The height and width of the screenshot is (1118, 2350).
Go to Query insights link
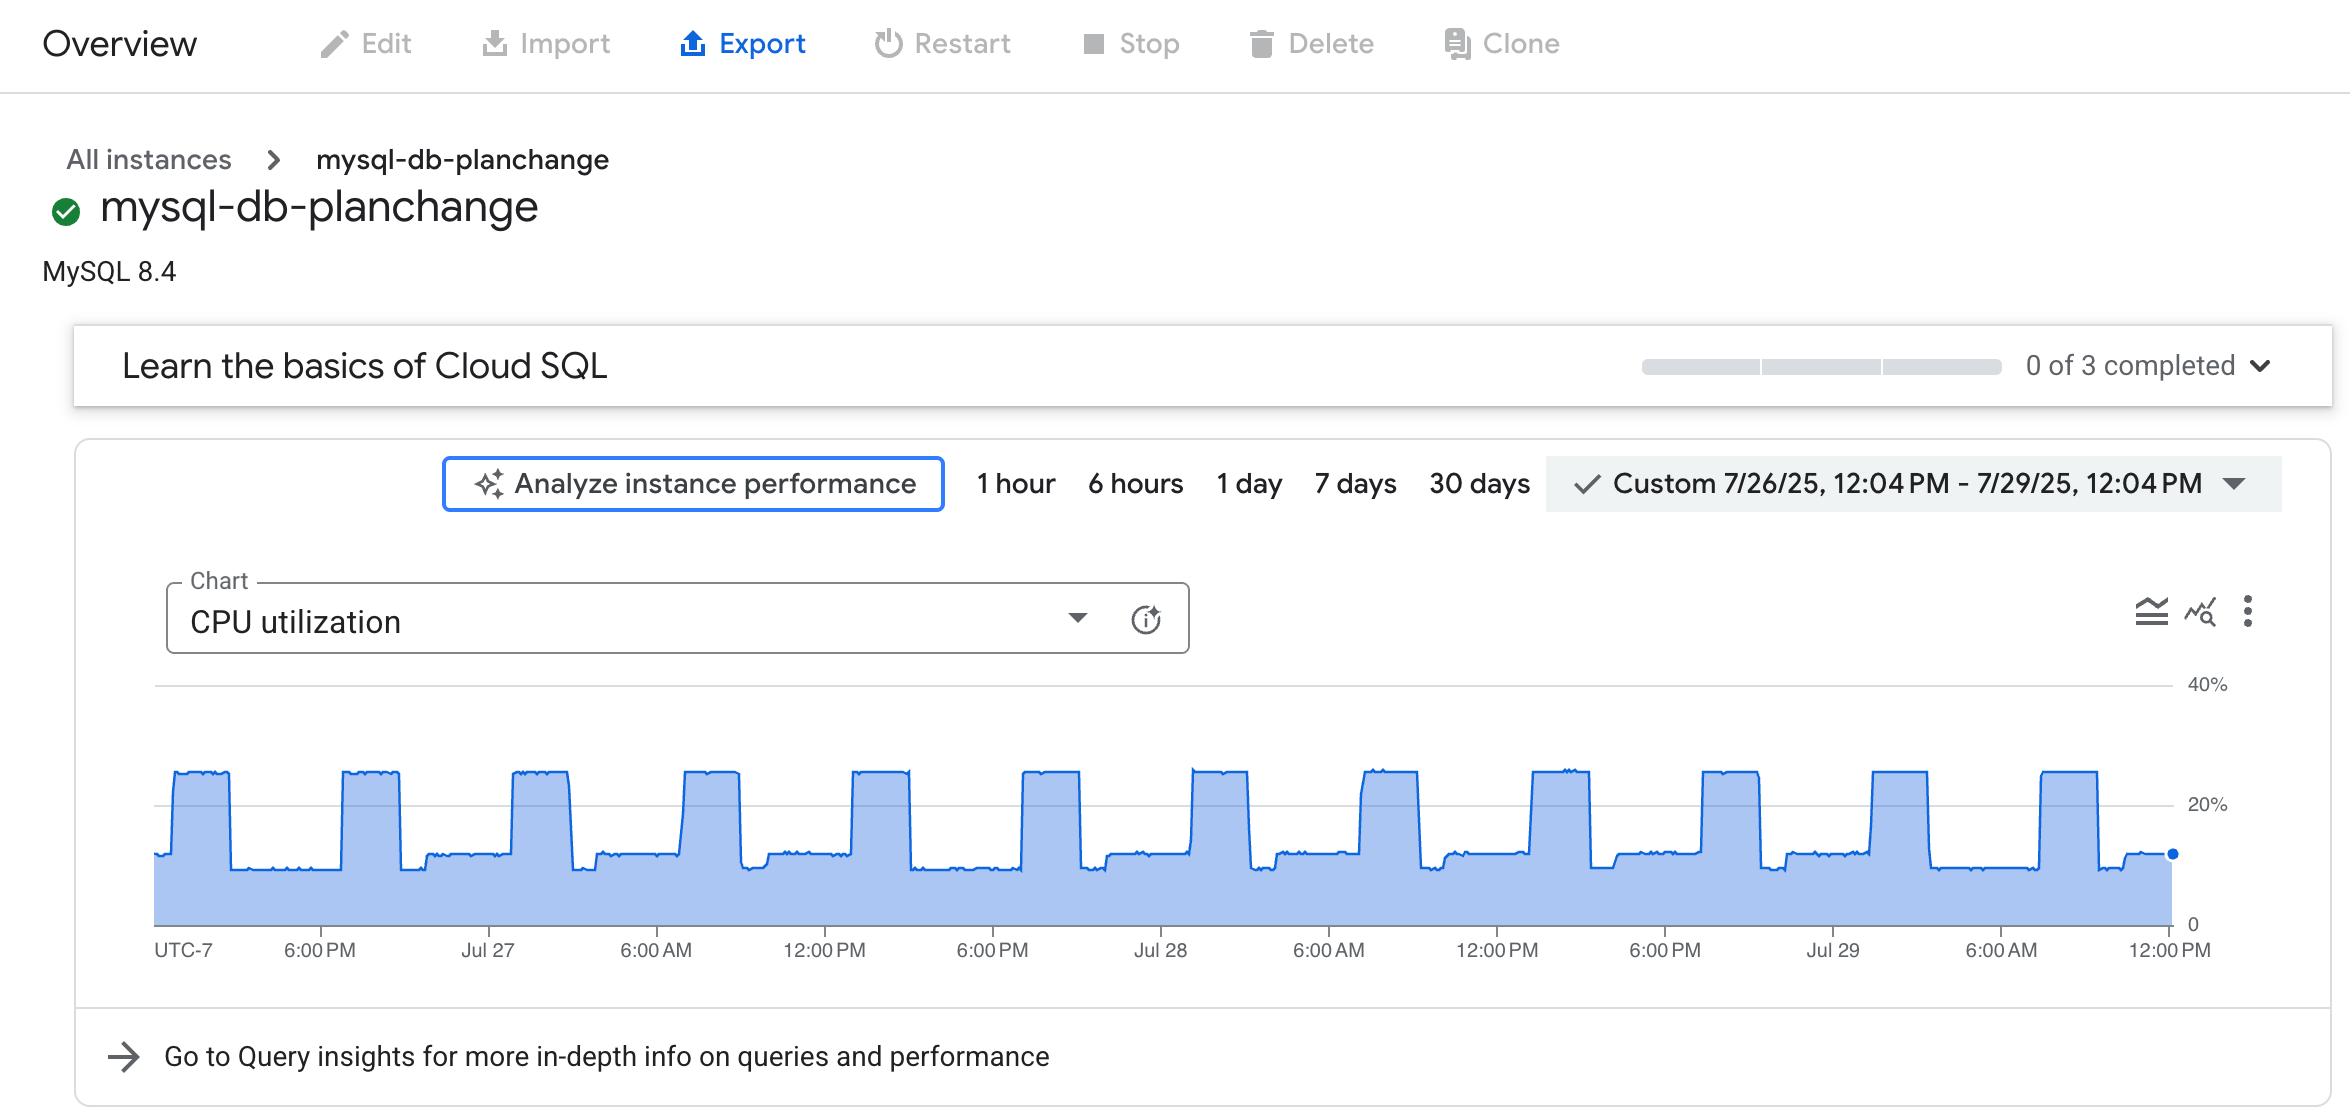click(x=607, y=1055)
